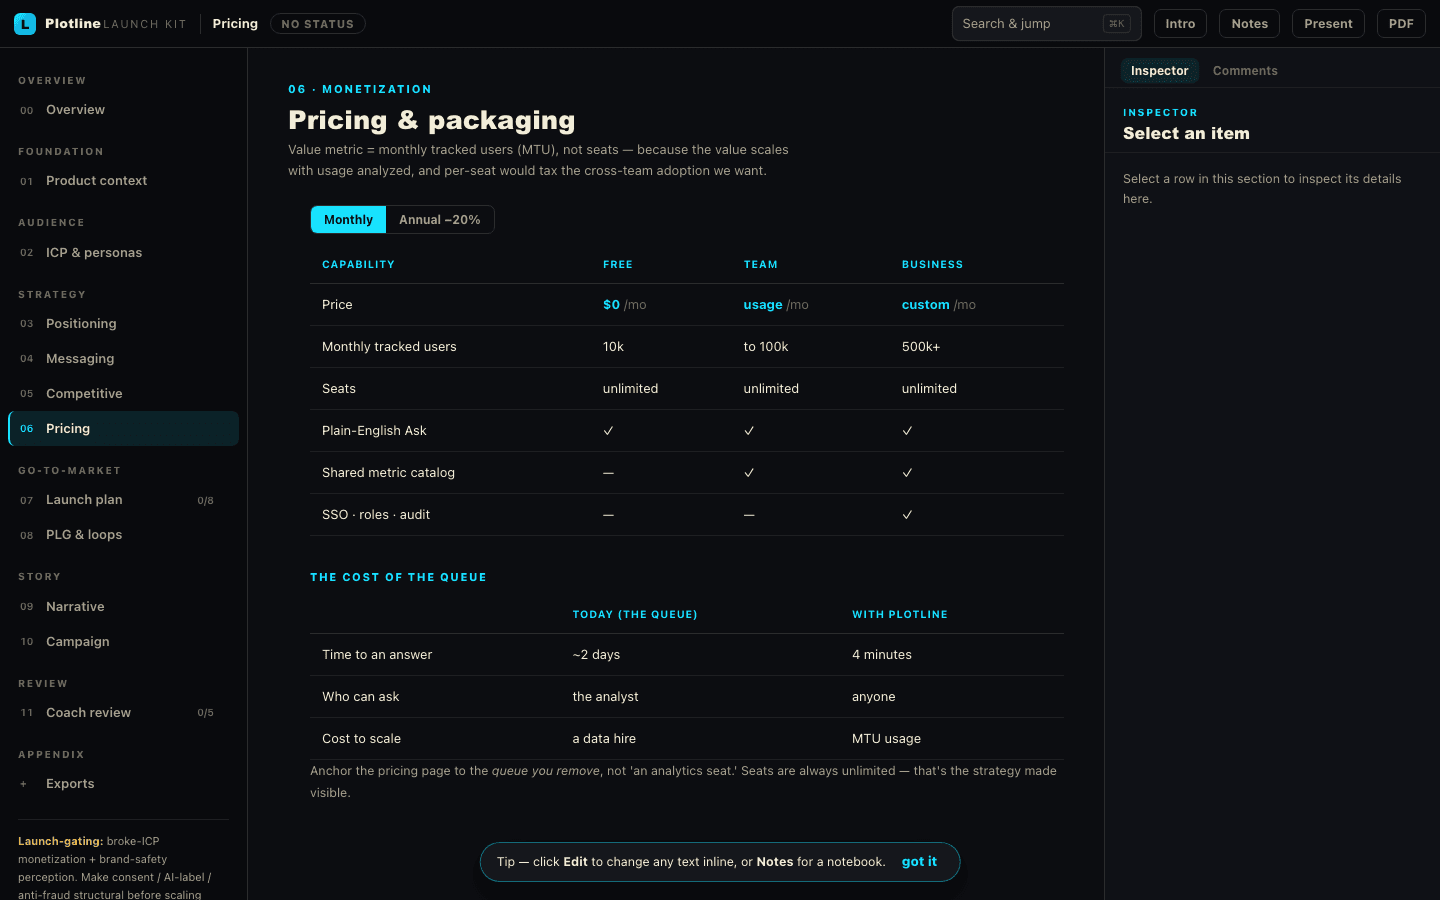Click the Intro button
Screen dimensions: 1440x900
(x=1180, y=24)
